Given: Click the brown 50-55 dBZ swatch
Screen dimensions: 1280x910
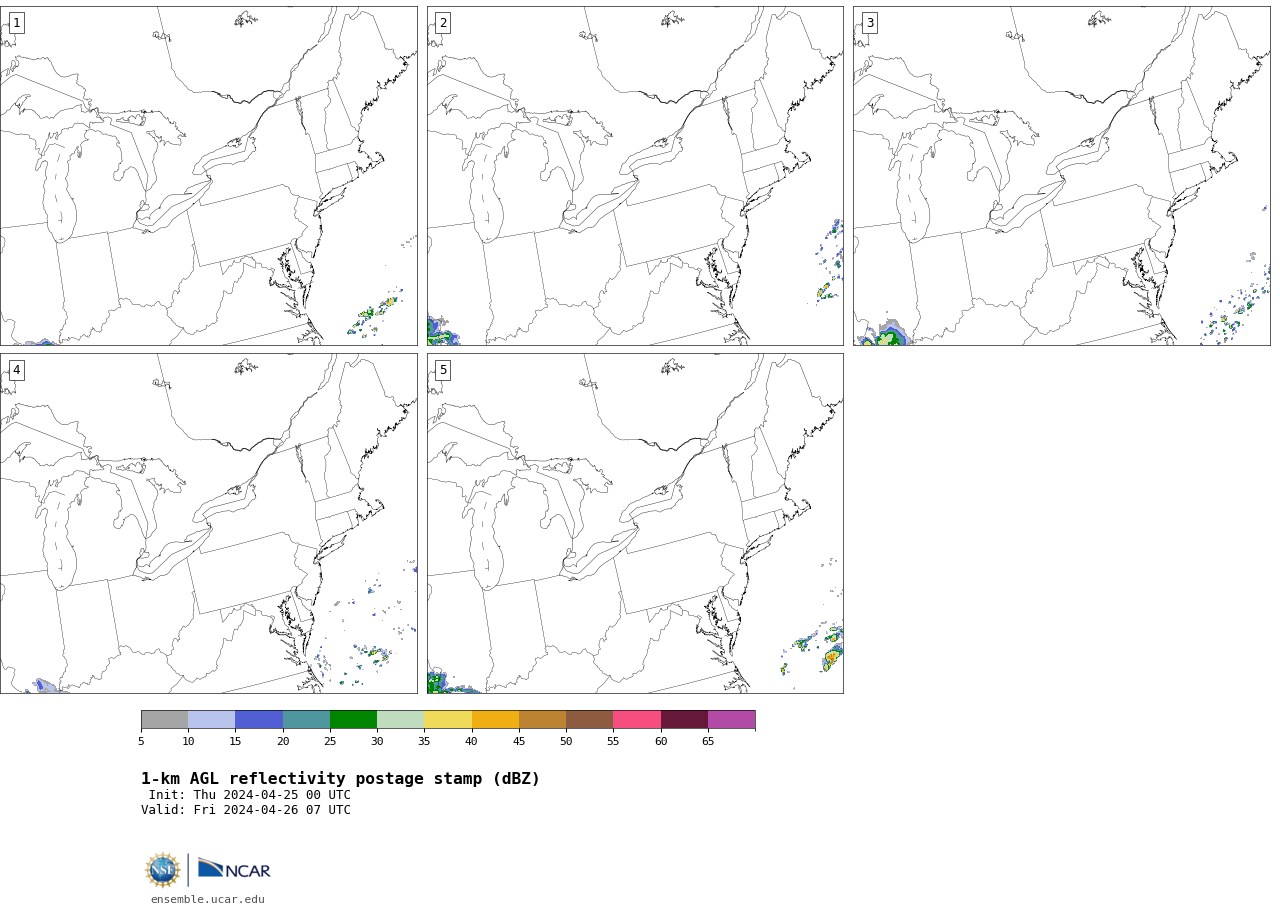Looking at the screenshot, I should [x=589, y=720].
